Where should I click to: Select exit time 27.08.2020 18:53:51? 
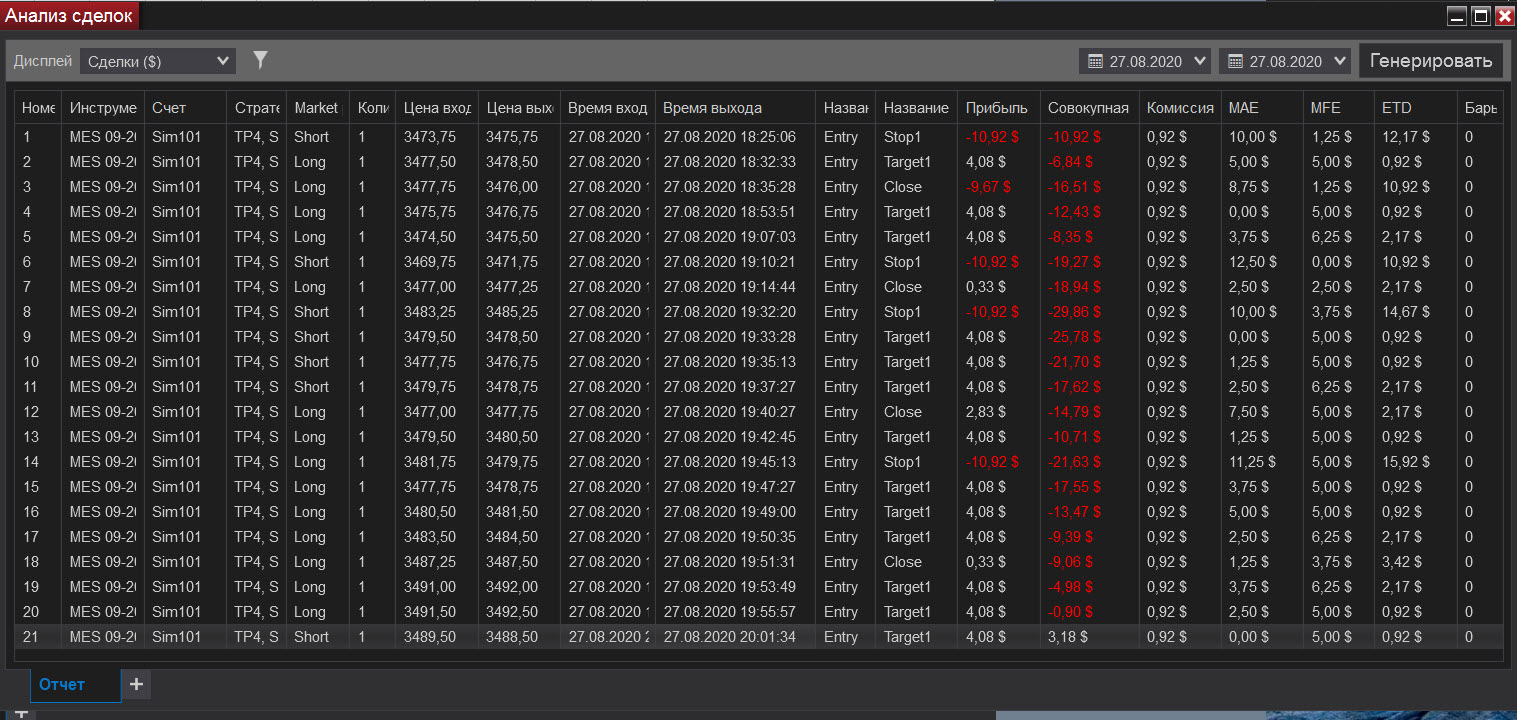(x=730, y=212)
